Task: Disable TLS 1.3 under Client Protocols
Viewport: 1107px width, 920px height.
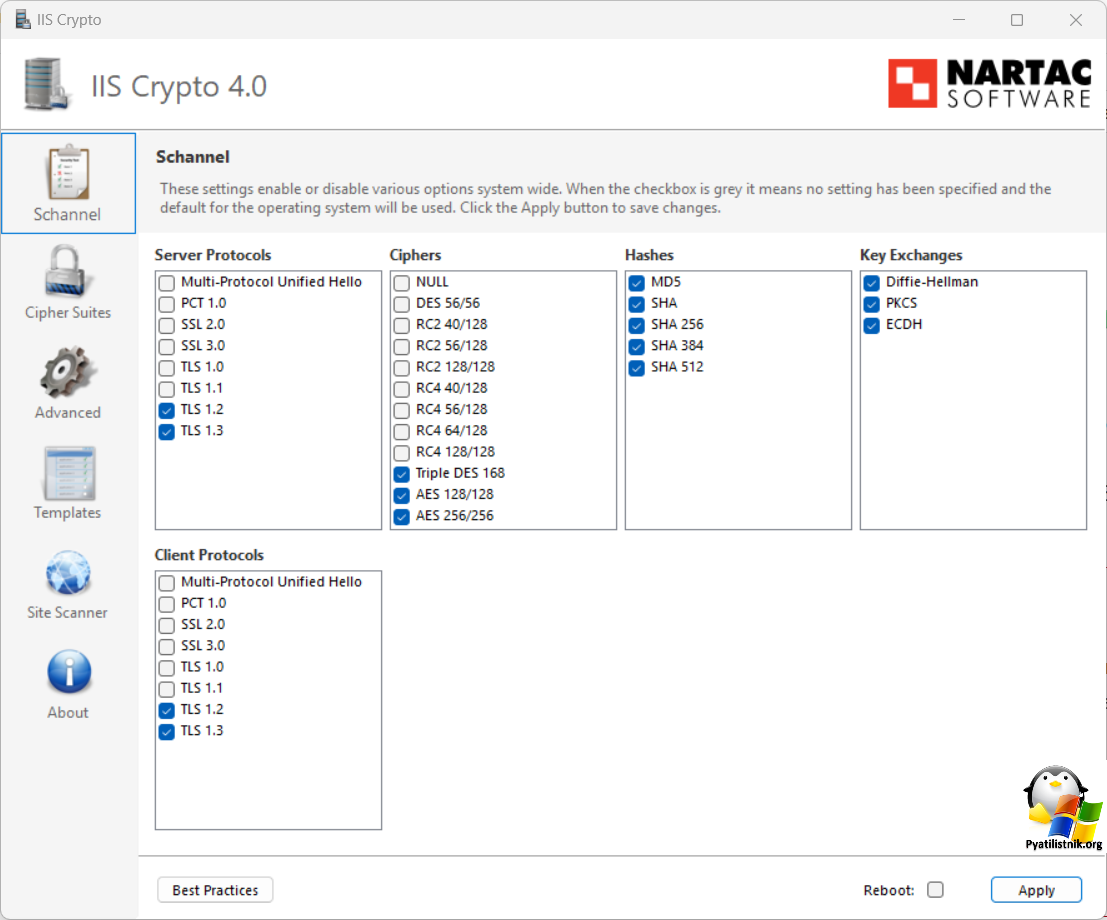Action: (166, 732)
